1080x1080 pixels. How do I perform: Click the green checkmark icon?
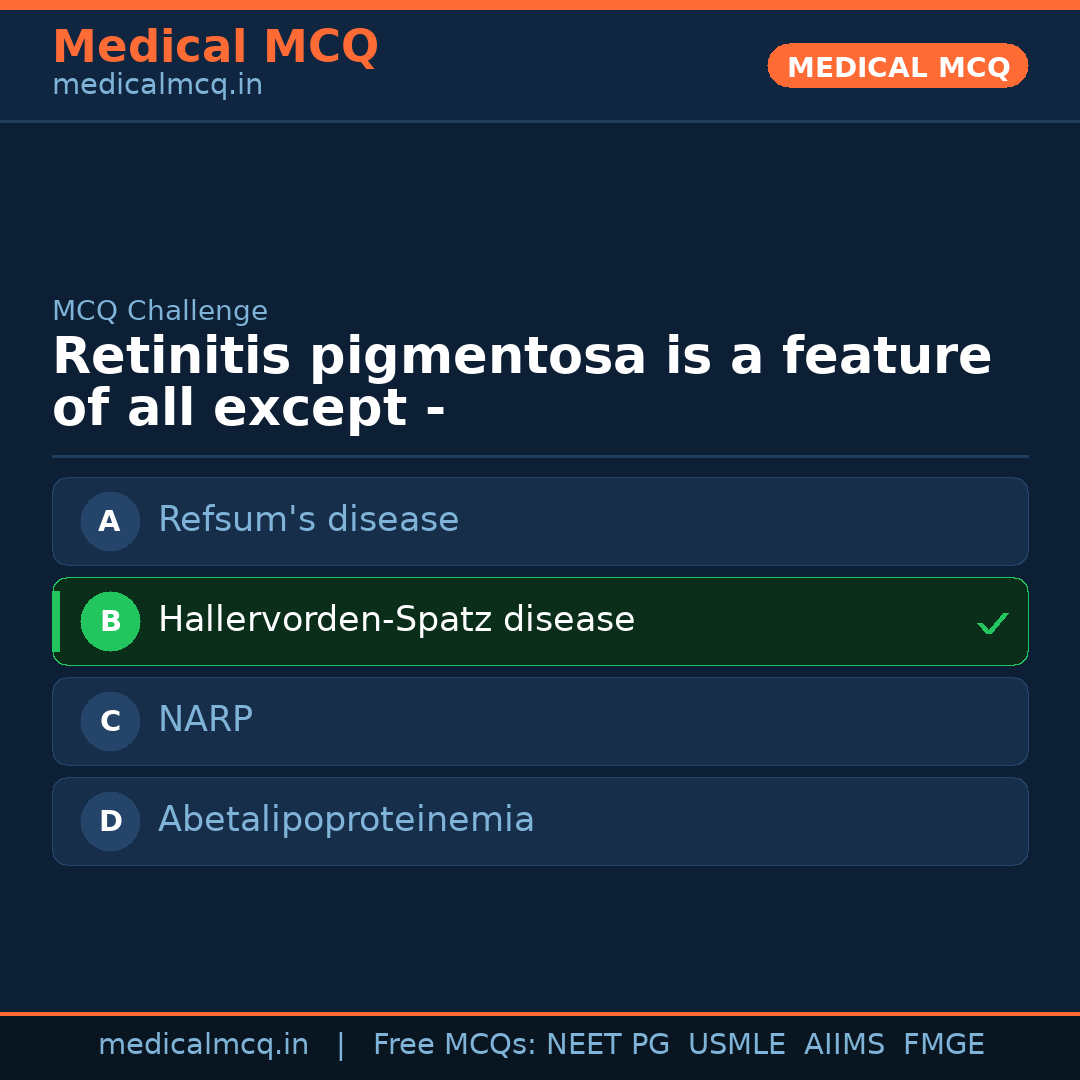click(x=992, y=623)
